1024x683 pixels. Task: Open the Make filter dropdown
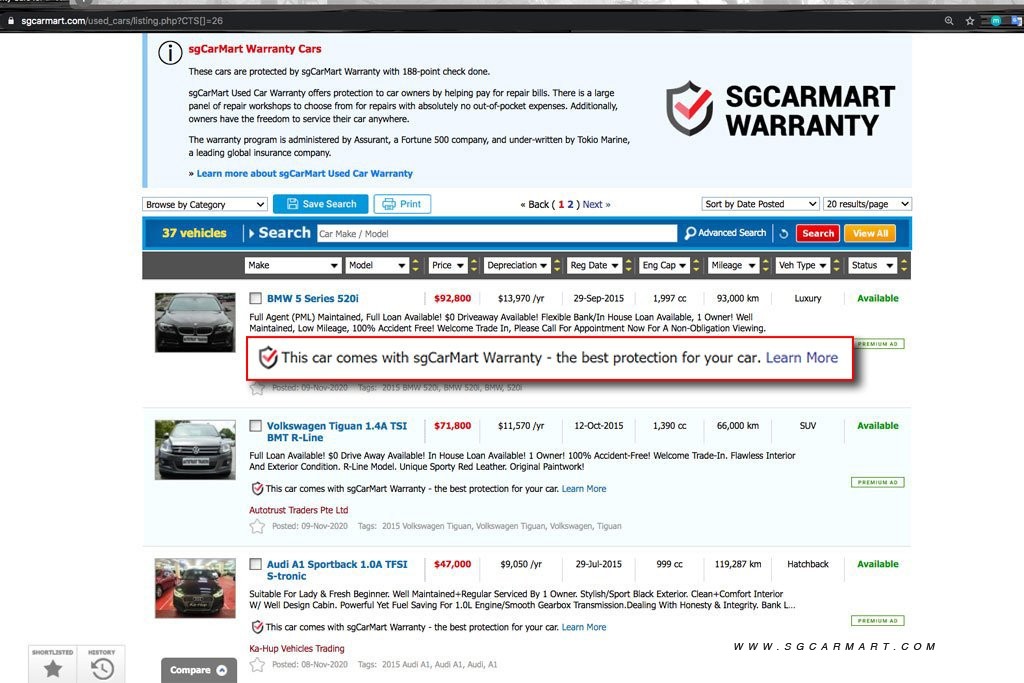[x=293, y=265]
